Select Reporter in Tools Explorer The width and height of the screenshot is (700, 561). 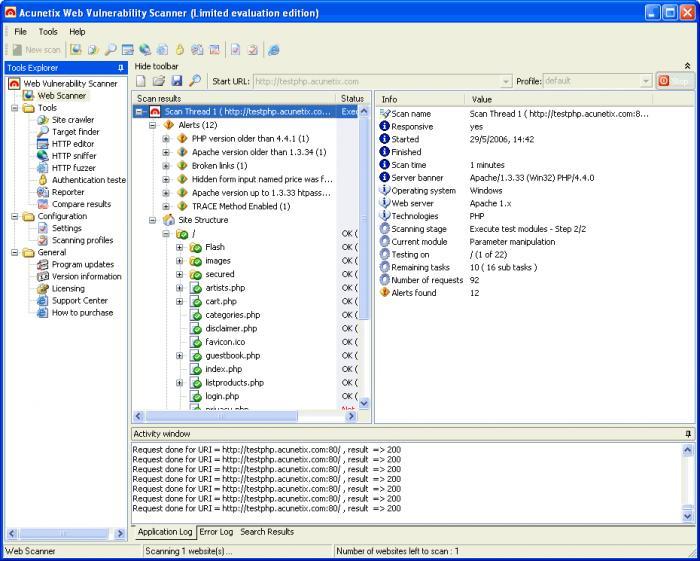[68, 192]
